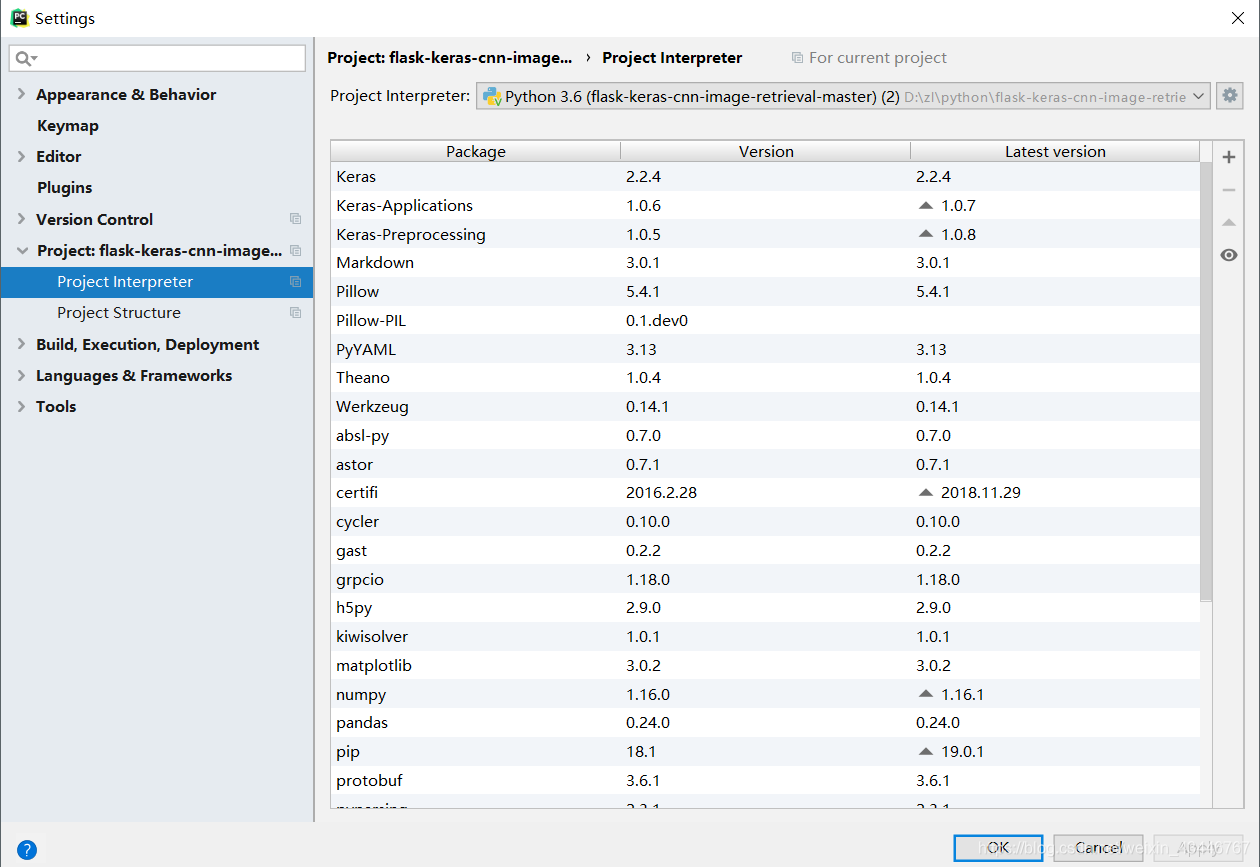
Task: Expand the Editor section
Action: [22, 156]
